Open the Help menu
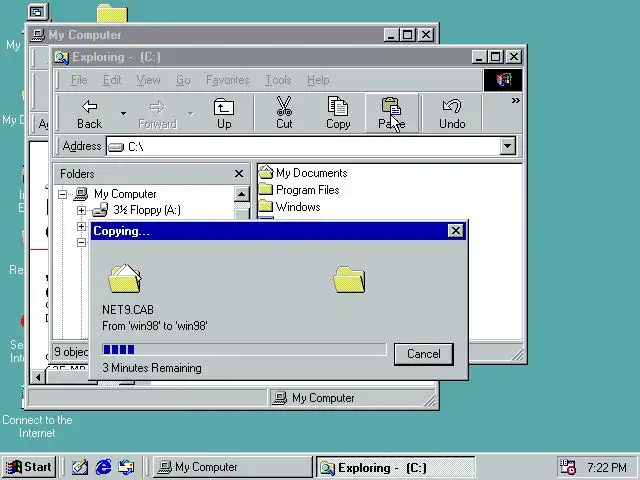640x480 pixels. pos(318,80)
